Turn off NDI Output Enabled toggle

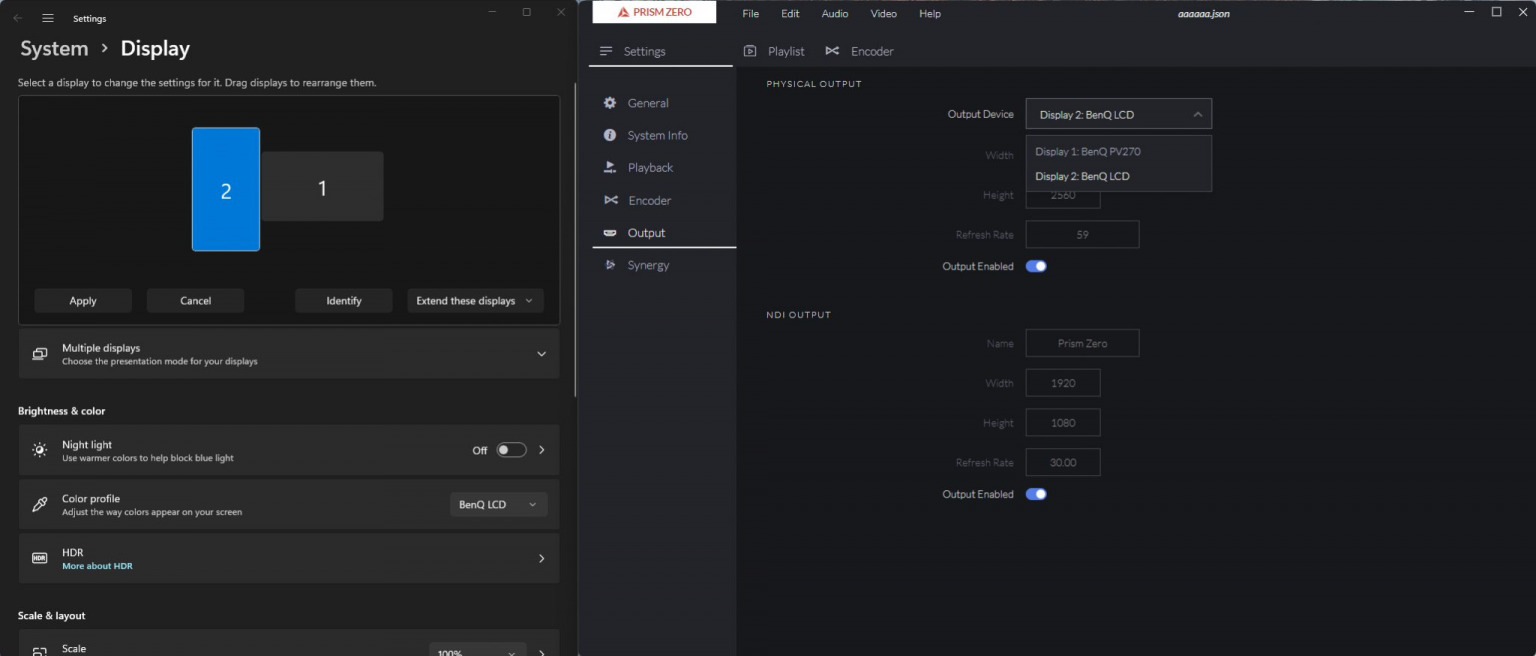point(1036,494)
